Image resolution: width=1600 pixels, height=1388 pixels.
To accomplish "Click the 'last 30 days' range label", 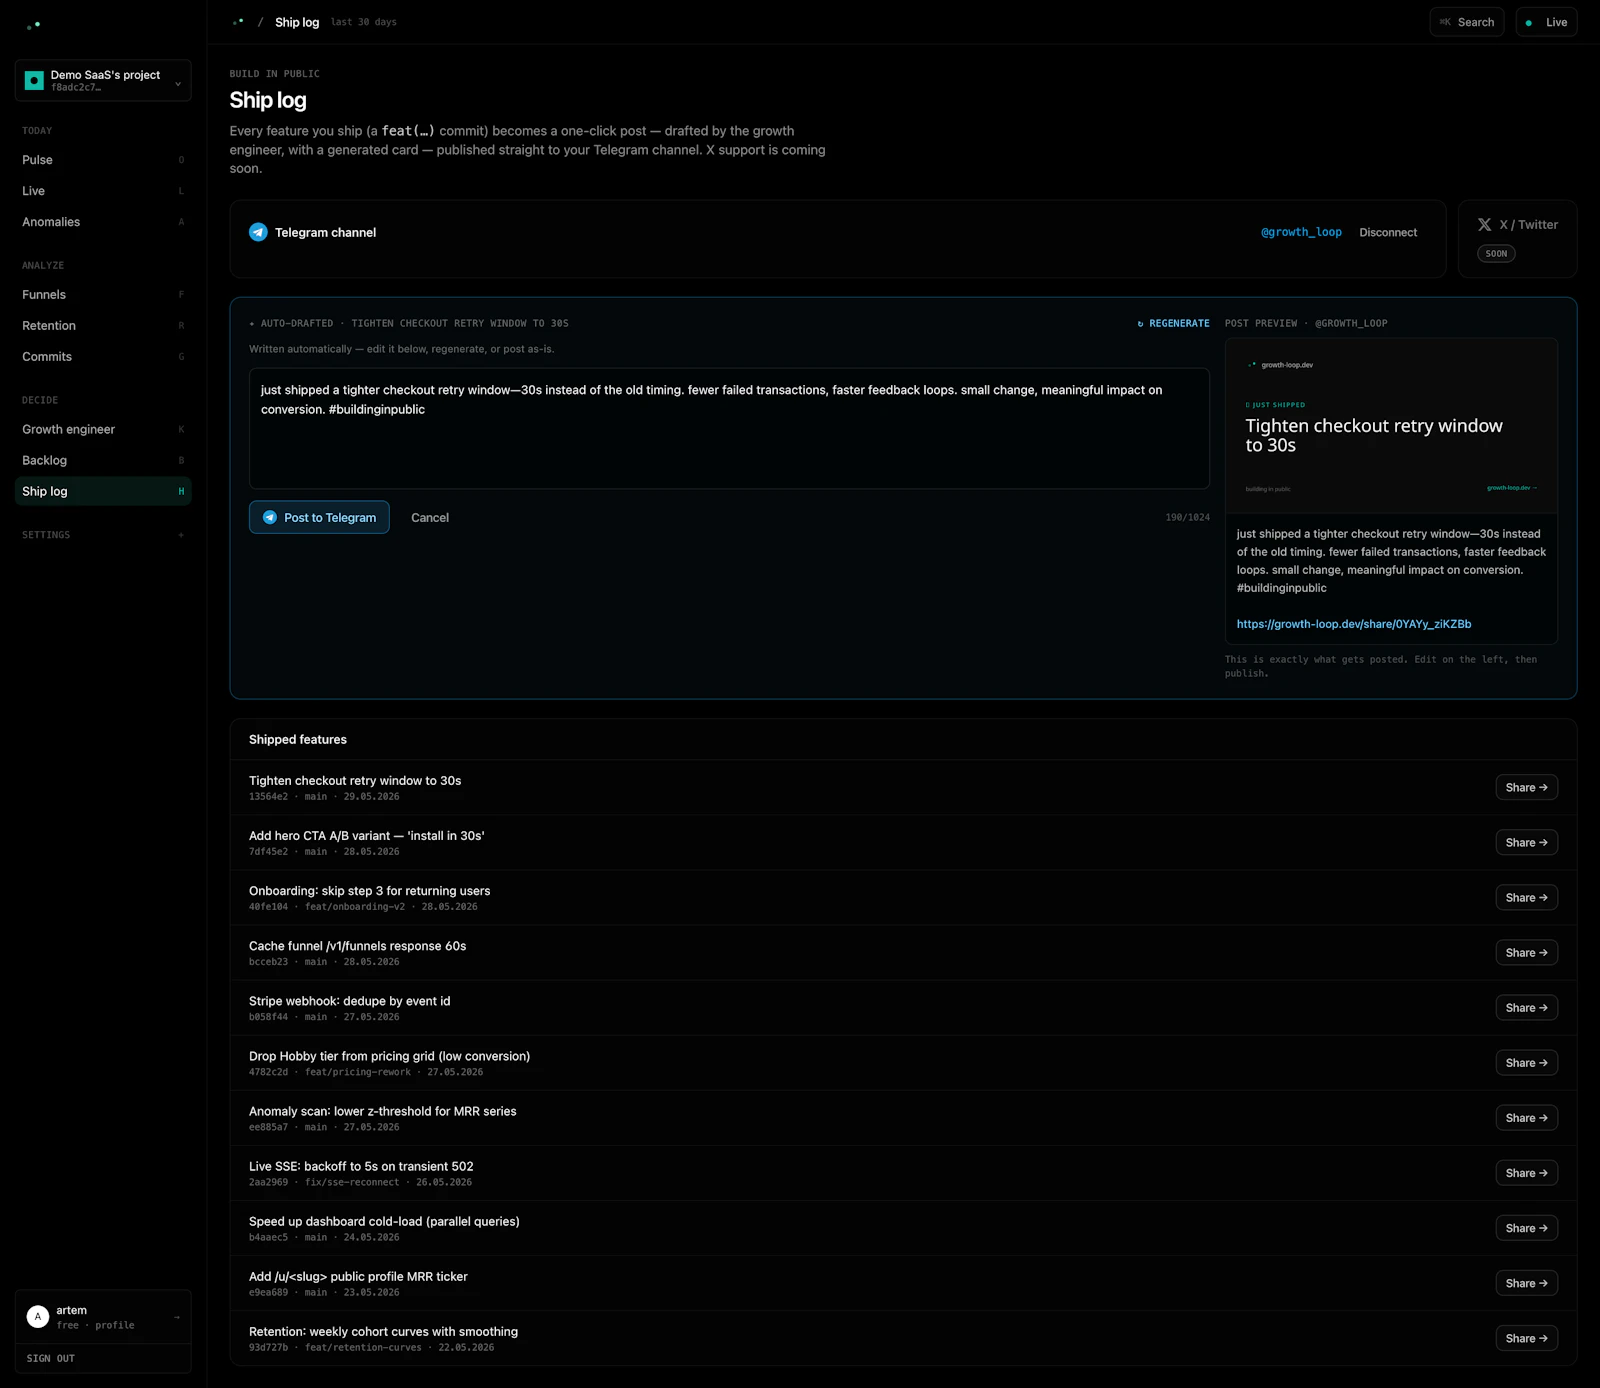I will (364, 22).
